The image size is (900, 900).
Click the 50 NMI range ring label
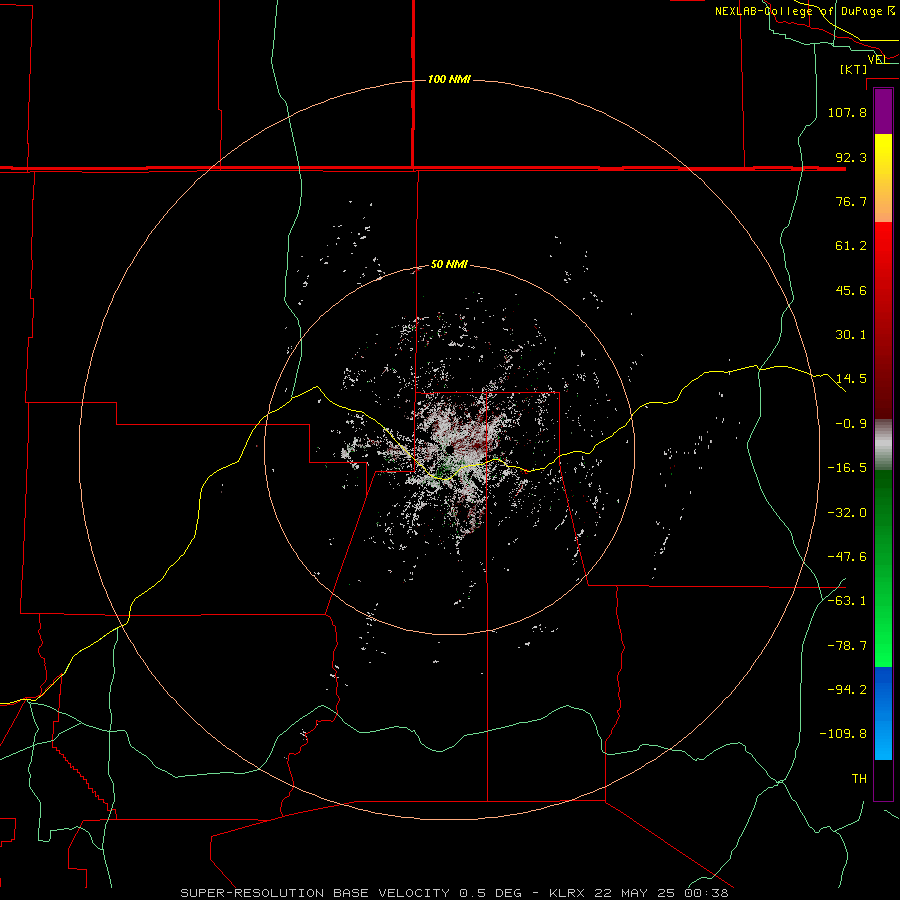coord(449,264)
